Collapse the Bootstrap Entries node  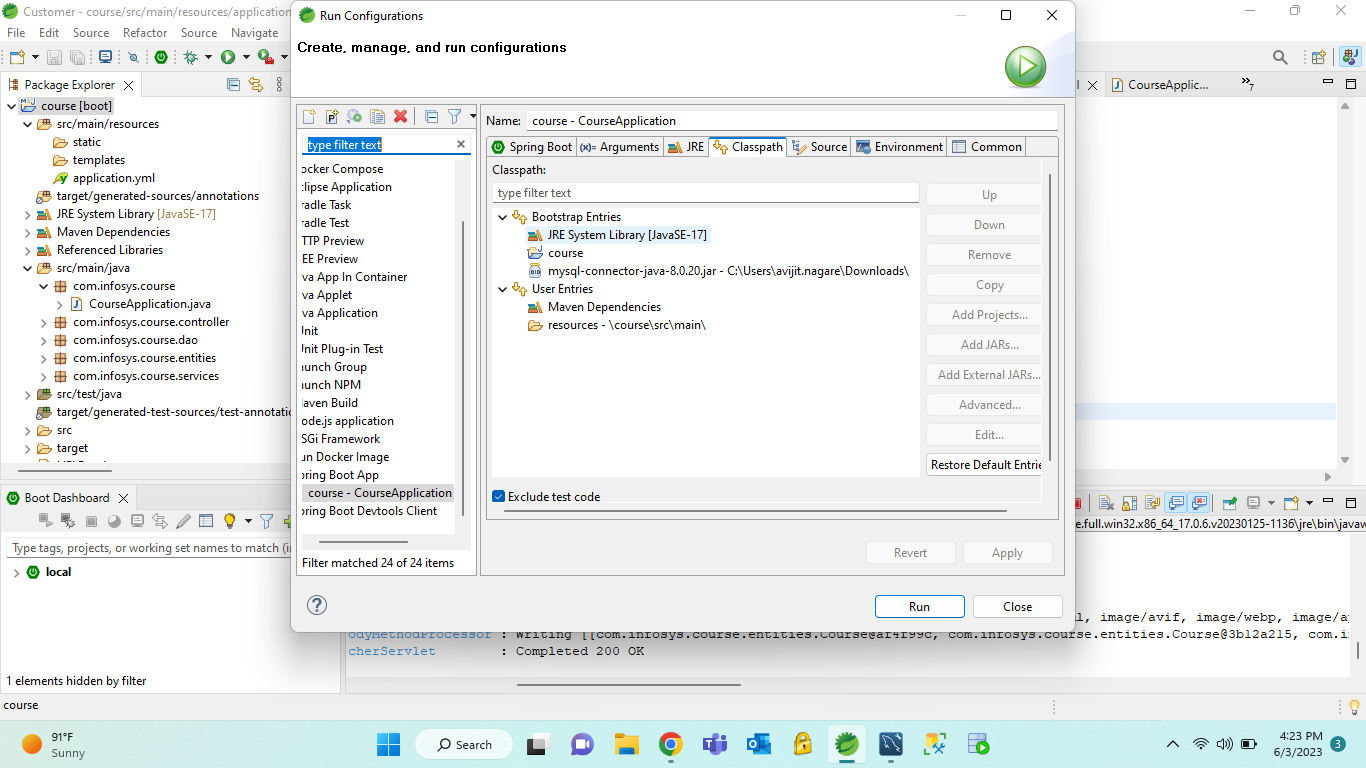(502, 217)
